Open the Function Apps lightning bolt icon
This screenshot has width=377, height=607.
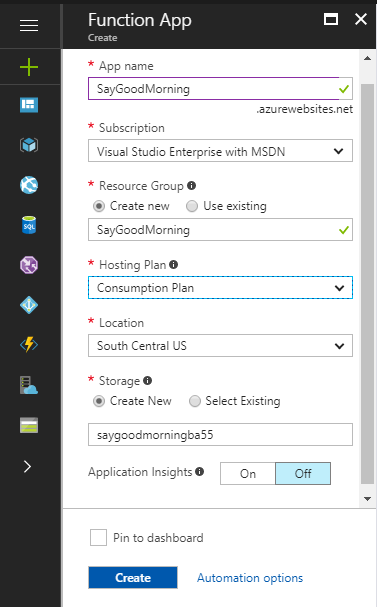(29, 345)
